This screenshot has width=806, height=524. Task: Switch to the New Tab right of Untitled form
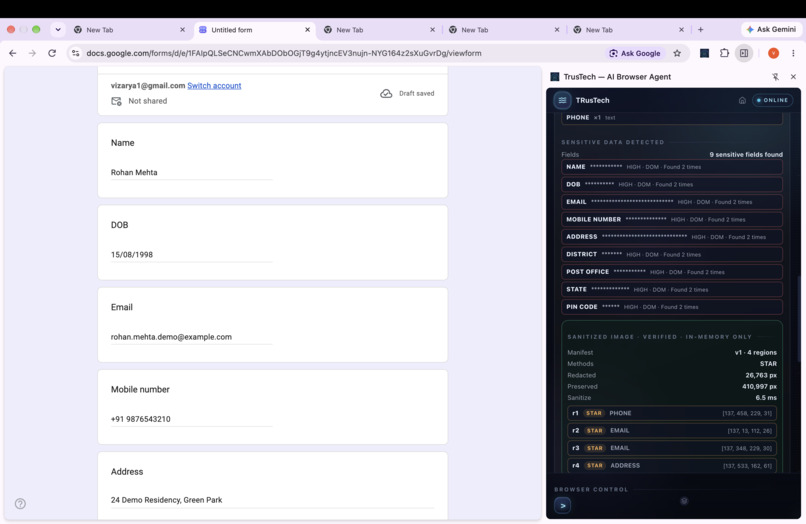coord(379,30)
